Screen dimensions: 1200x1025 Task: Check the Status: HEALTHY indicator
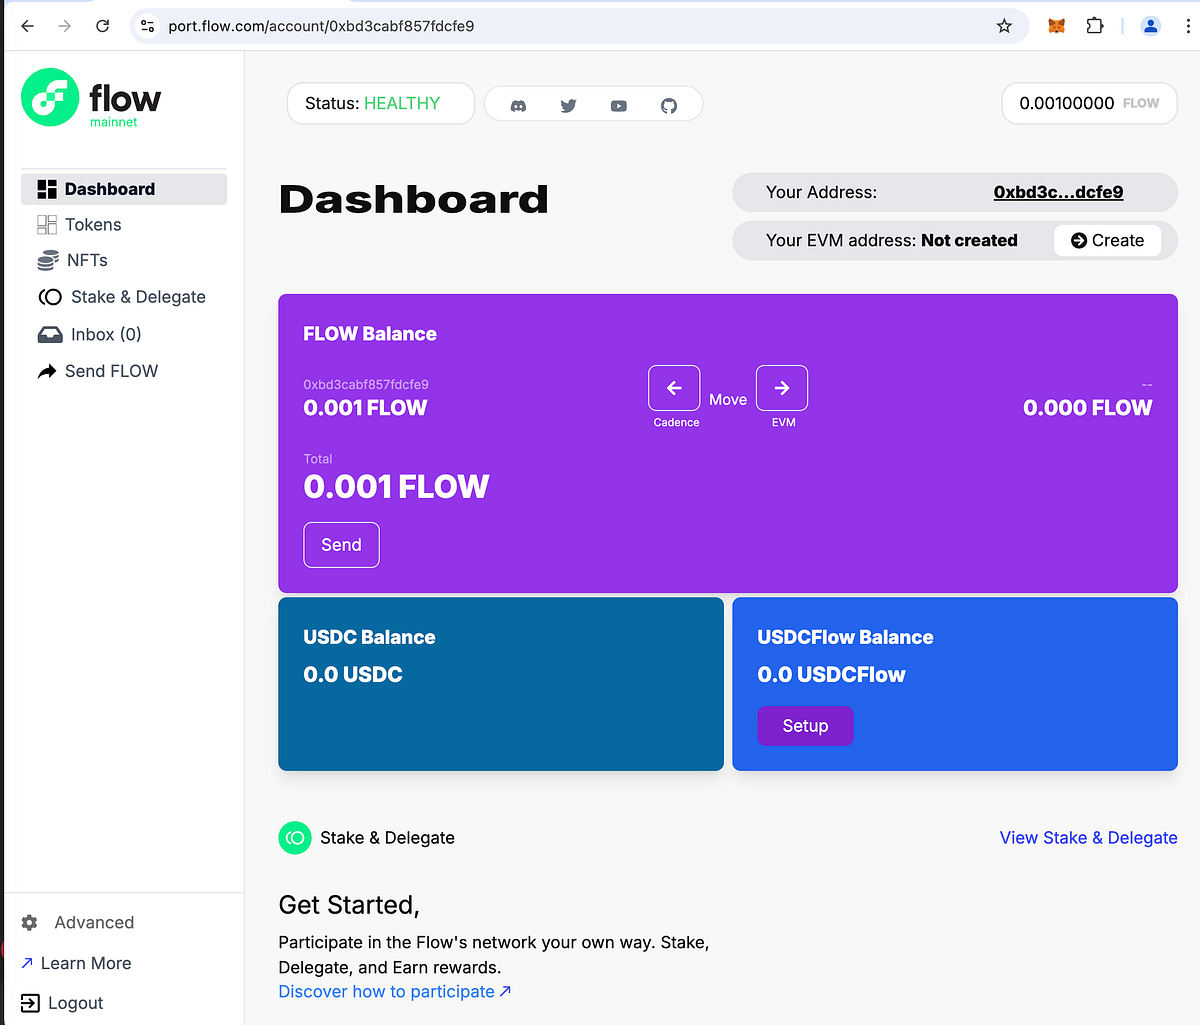380,103
